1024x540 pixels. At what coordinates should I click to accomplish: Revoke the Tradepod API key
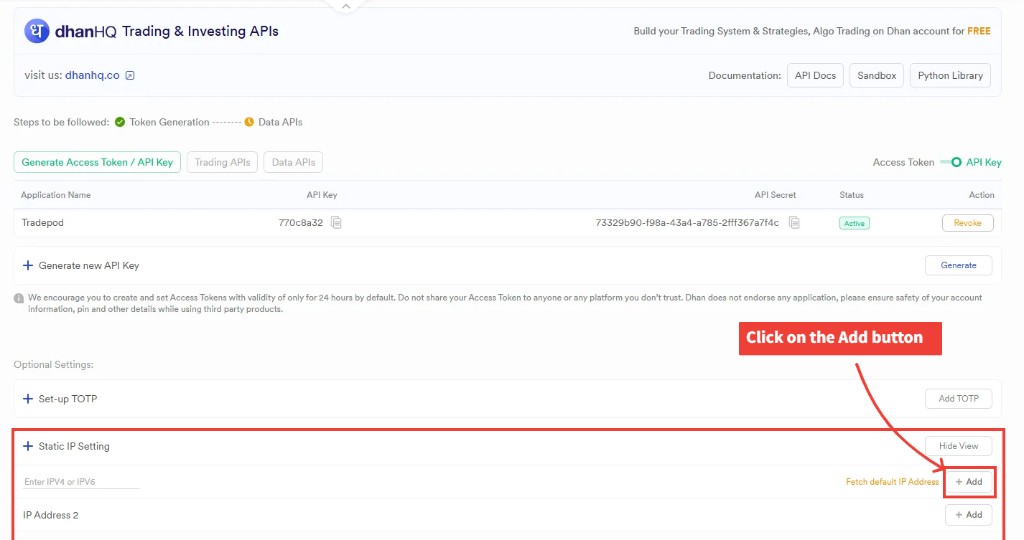coord(967,223)
